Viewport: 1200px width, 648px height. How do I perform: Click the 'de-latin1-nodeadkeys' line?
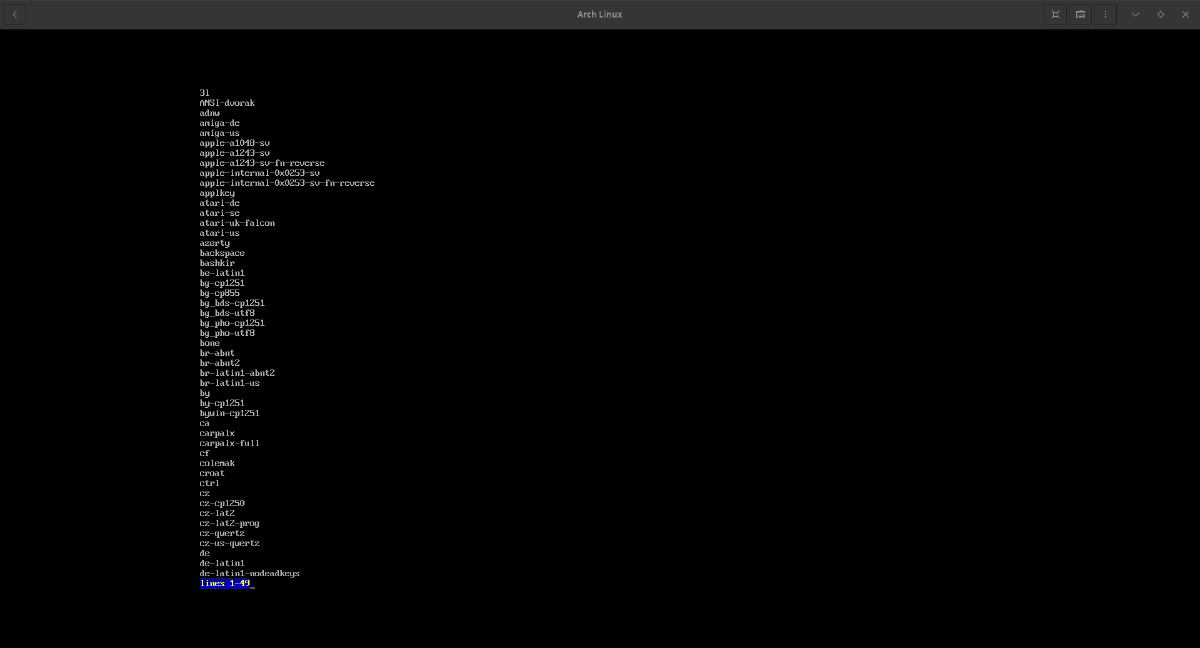[x=249, y=573]
